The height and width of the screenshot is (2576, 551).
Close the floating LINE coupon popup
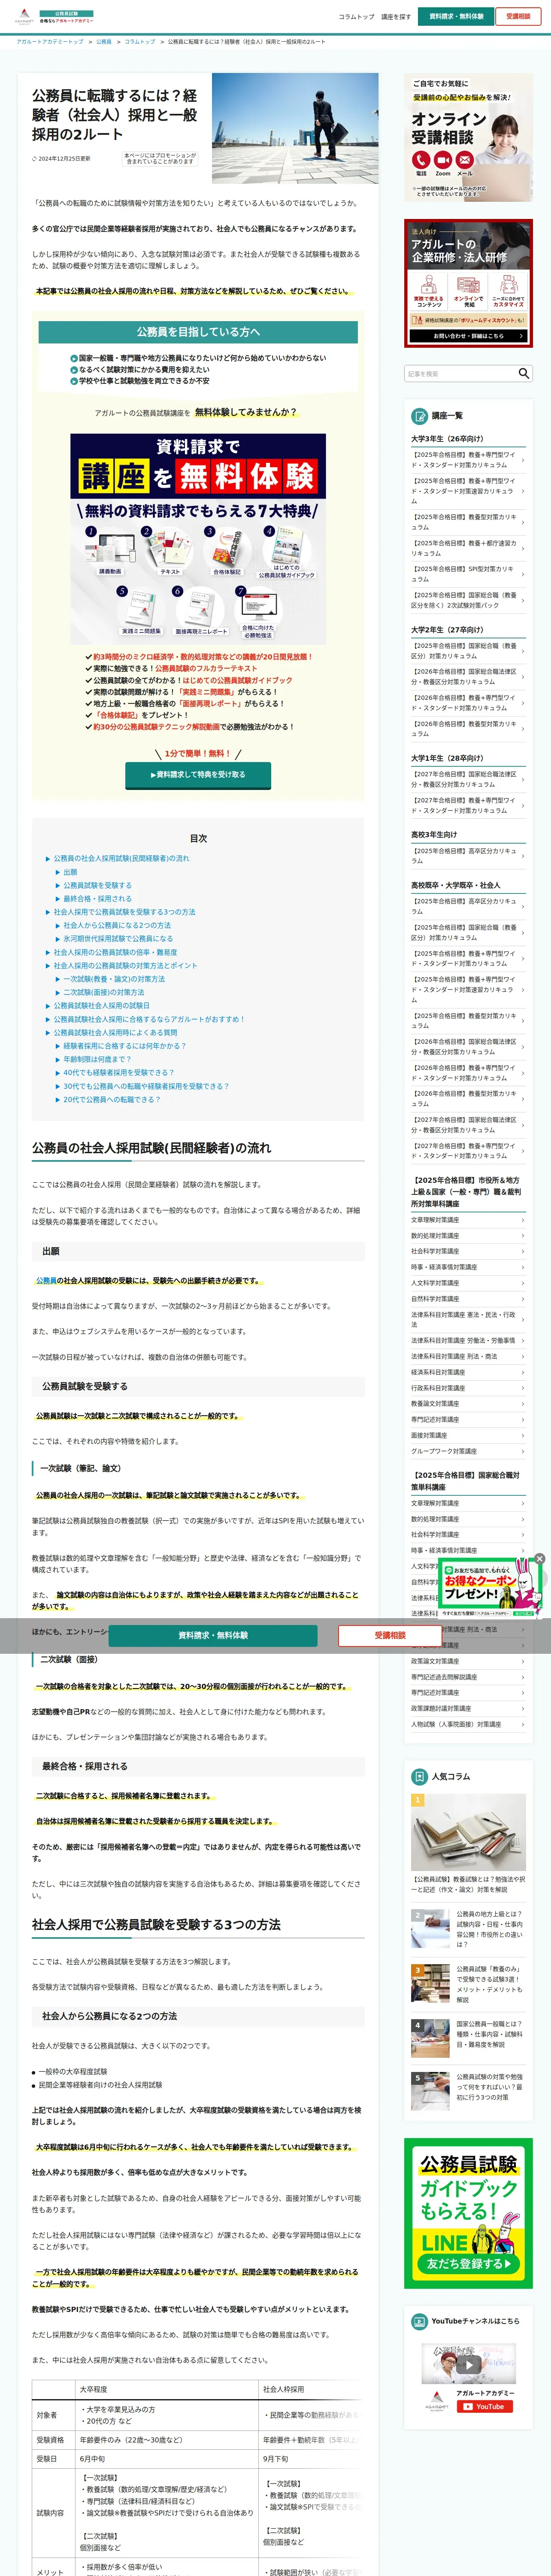540,1559
